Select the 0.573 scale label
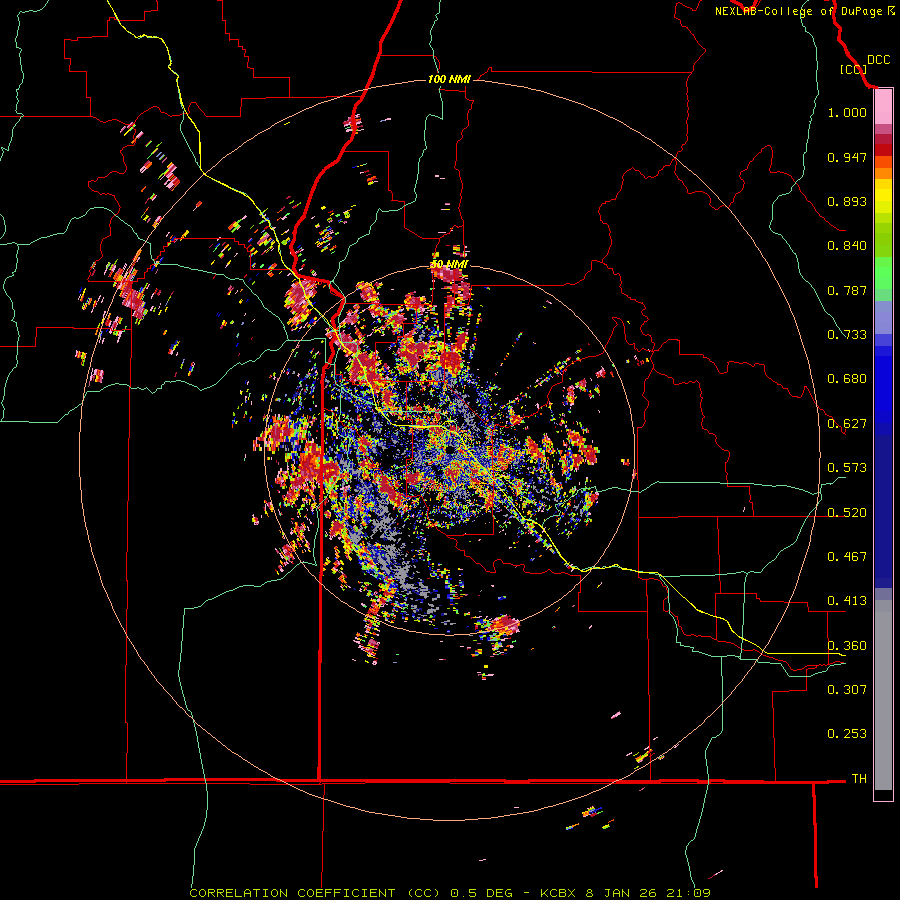The height and width of the screenshot is (900, 900). 847,468
